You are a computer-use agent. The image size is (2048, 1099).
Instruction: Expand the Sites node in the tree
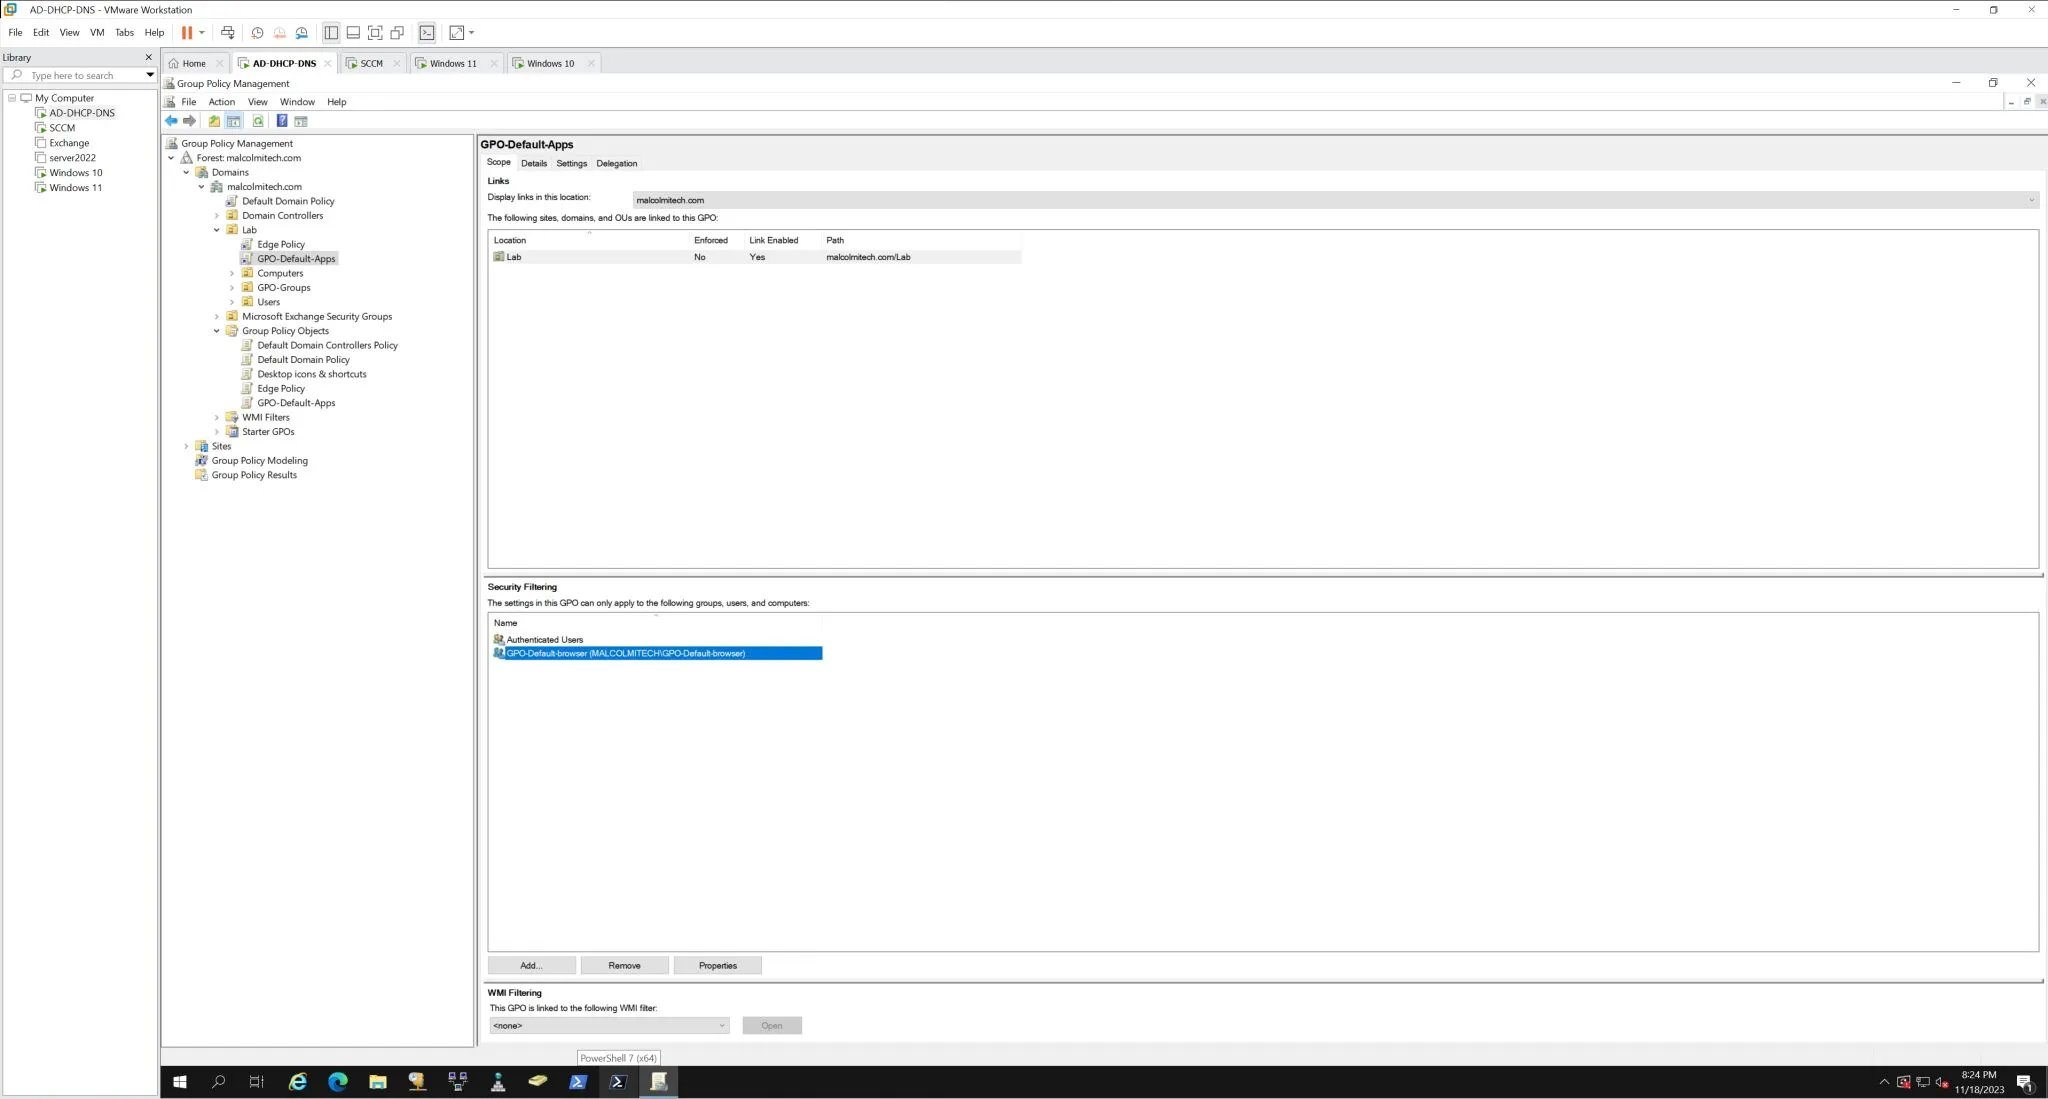tap(188, 445)
